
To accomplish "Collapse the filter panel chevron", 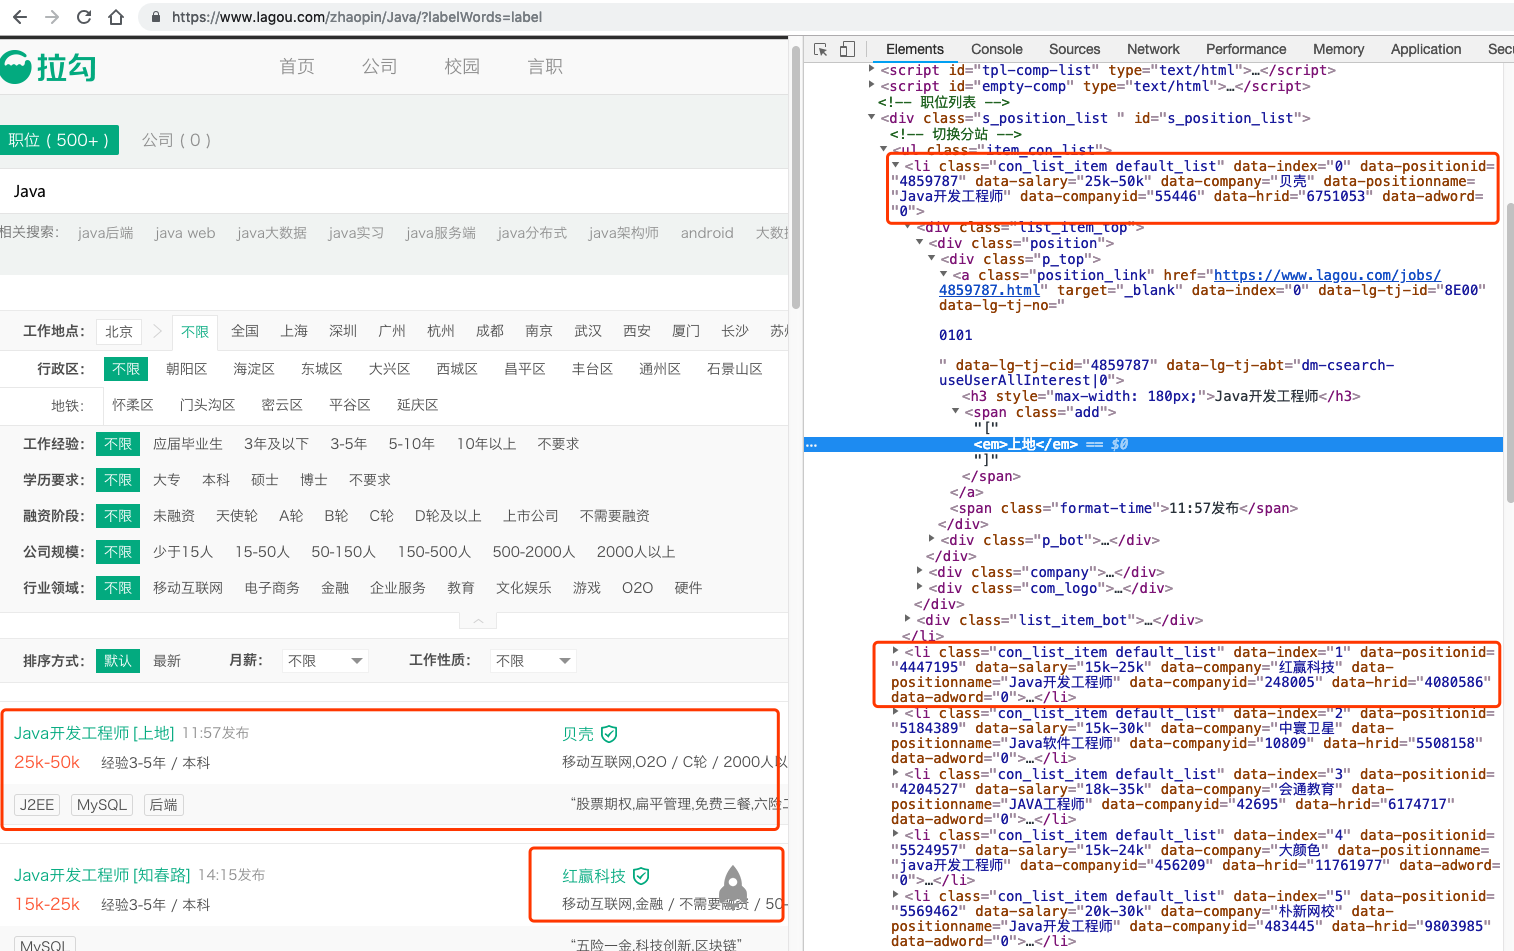I will pyautogui.click(x=478, y=621).
